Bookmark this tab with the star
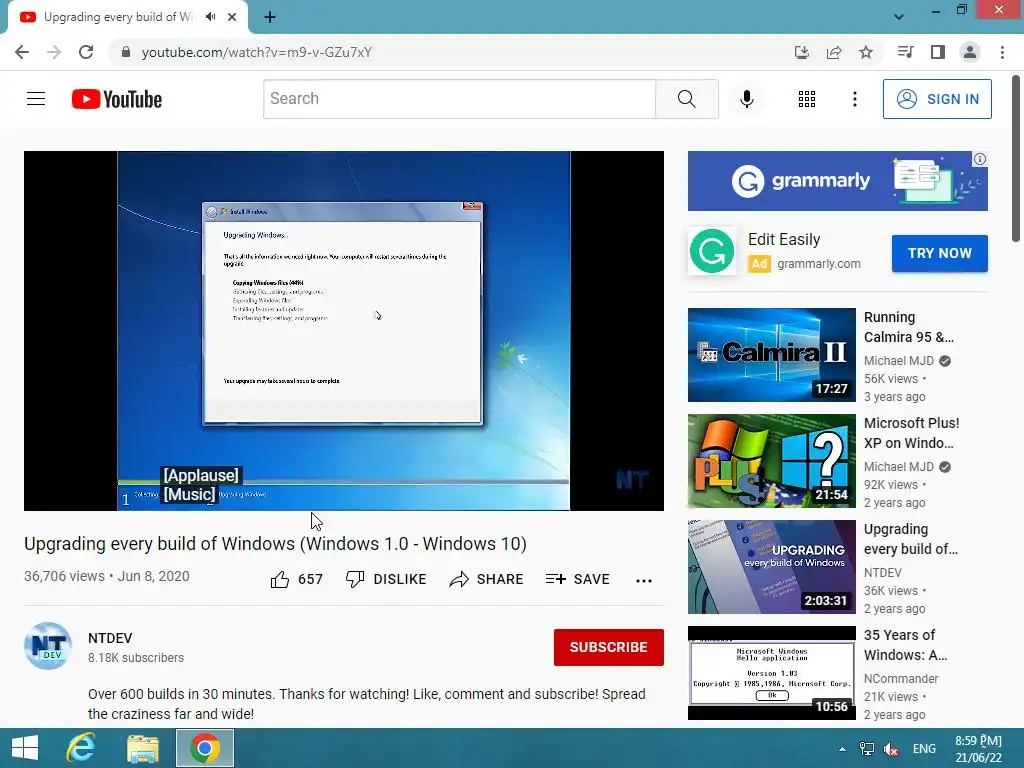This screenshot has width=1024, height=768. pyautogui.click(x=865, y=52)
